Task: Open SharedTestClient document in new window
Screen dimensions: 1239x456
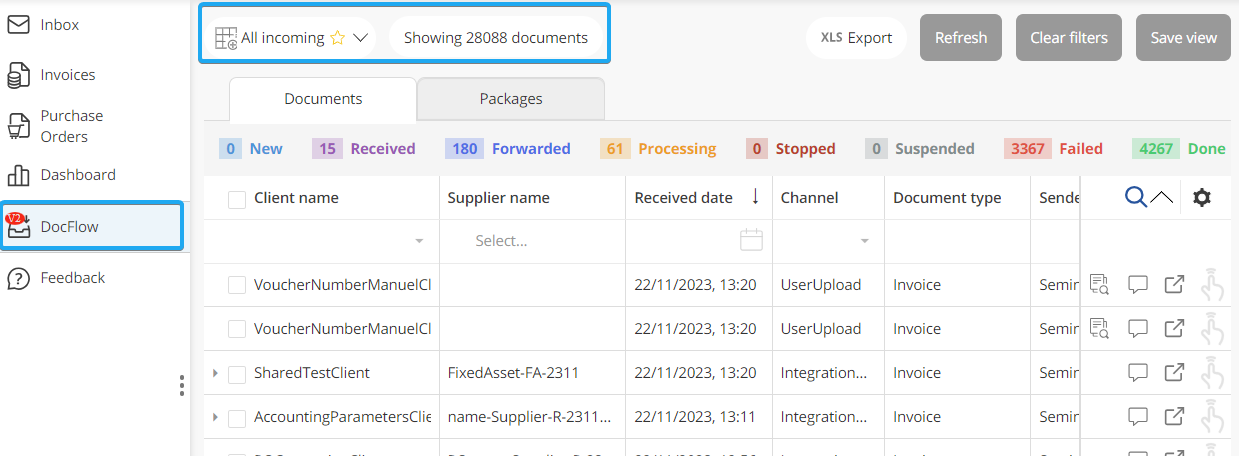Action: (x=1174, y=373)
